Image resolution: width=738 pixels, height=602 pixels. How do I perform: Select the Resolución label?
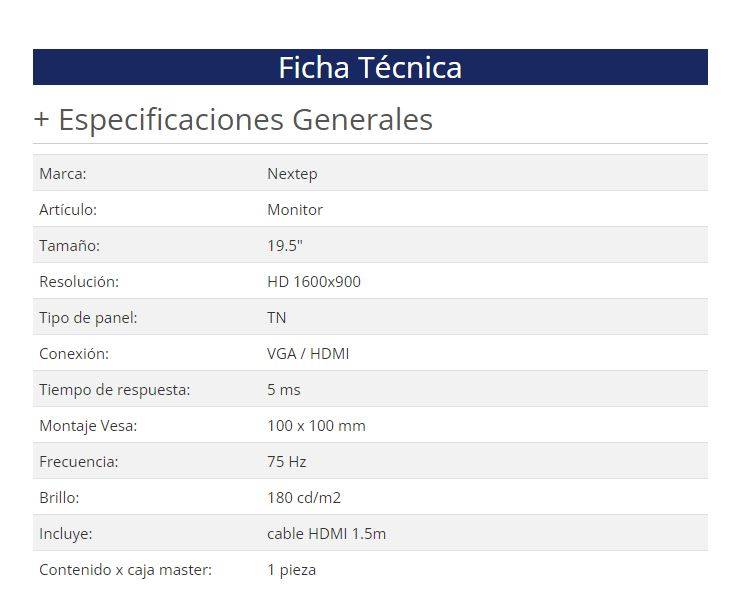pyautogui.click(x=79, y=282)
